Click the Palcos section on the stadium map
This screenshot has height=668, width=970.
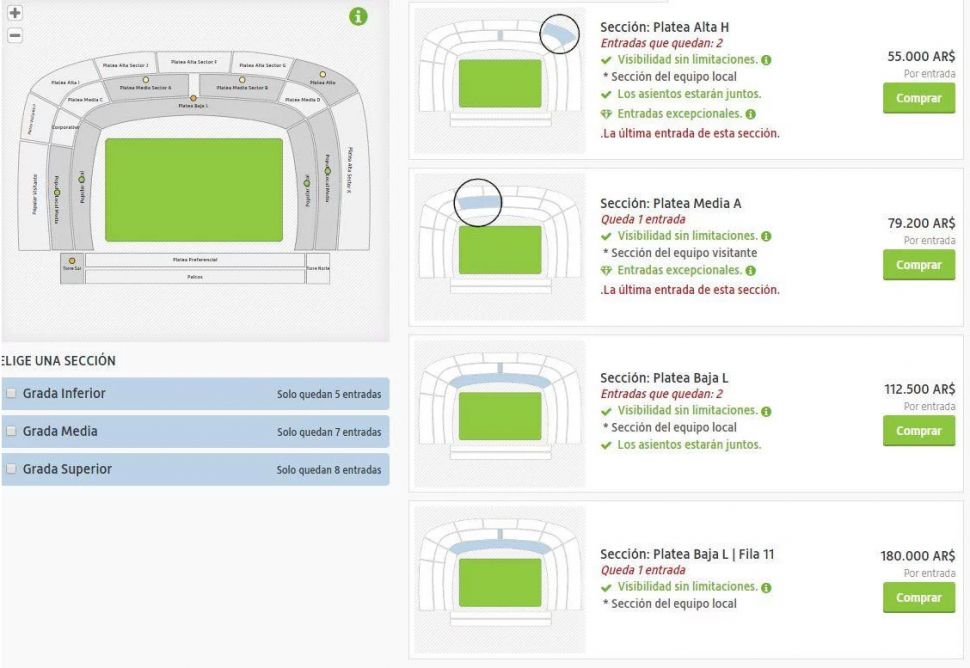(x=195, y=277)
